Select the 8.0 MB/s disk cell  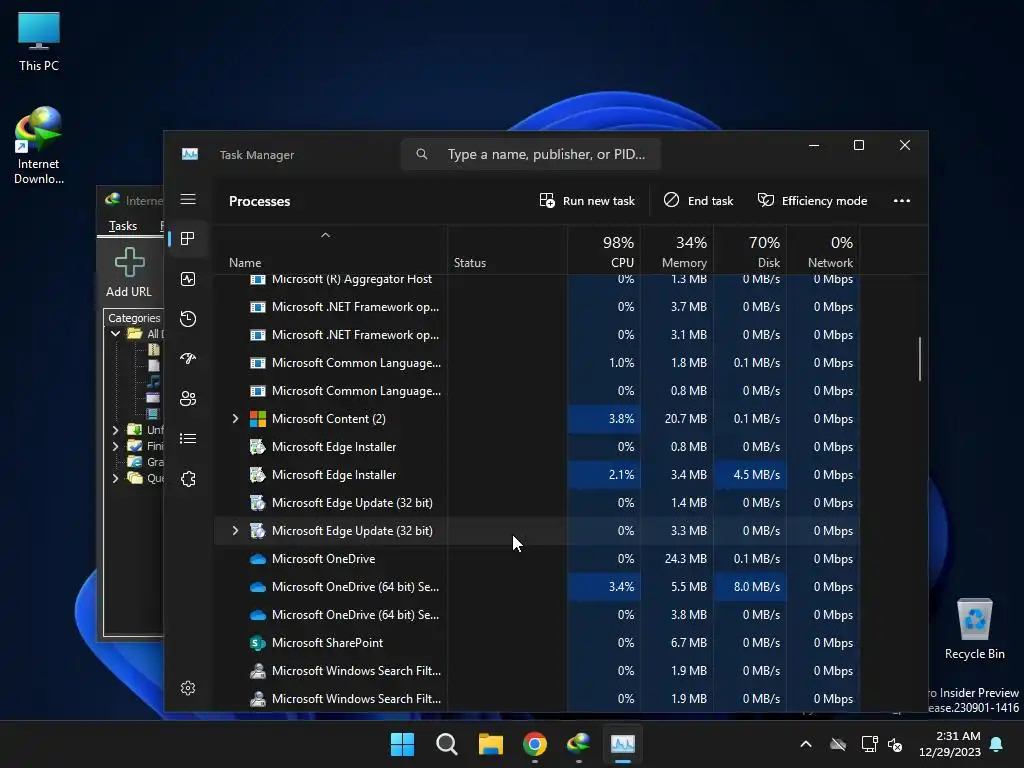click(x=750, y=587)
